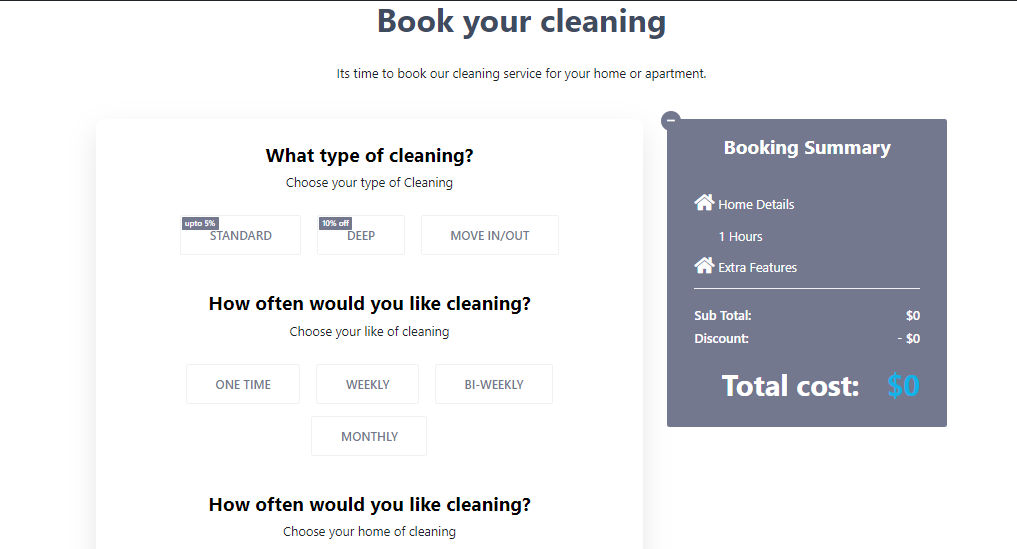Click the 'Book your cleaning' page heading
This screenshot has height=549, width=1017.
click(521, 21)
